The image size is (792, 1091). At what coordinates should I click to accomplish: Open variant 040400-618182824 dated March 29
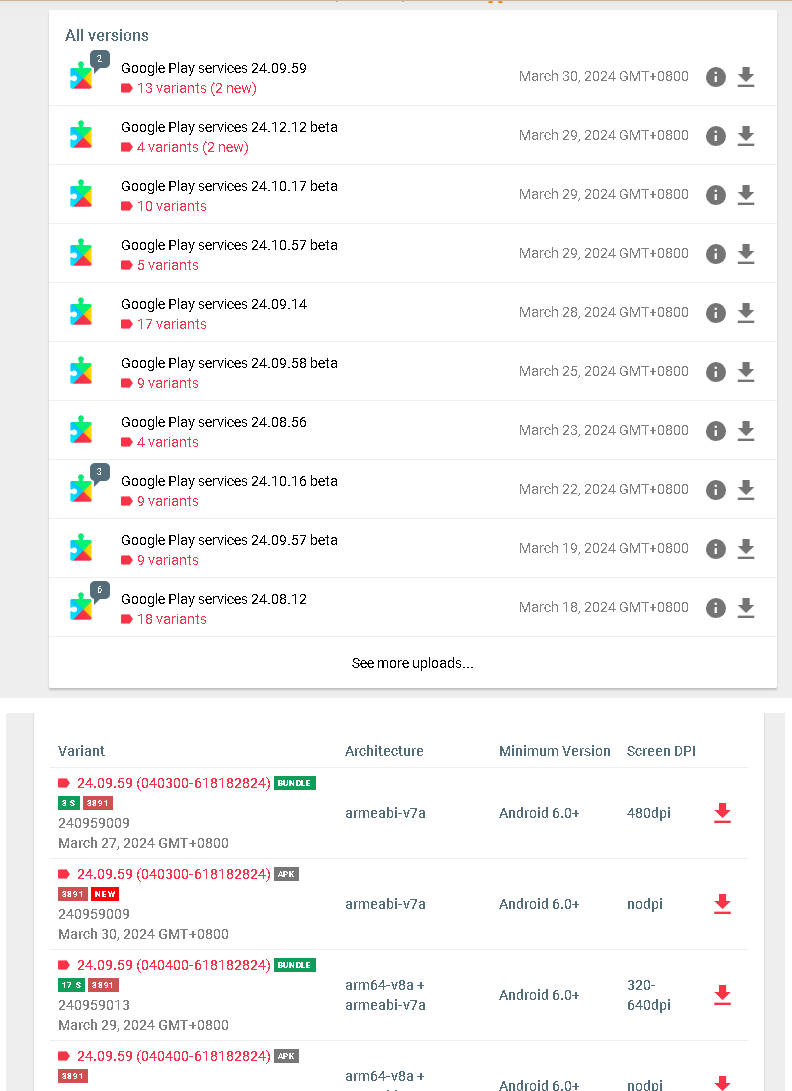[173, 966]
